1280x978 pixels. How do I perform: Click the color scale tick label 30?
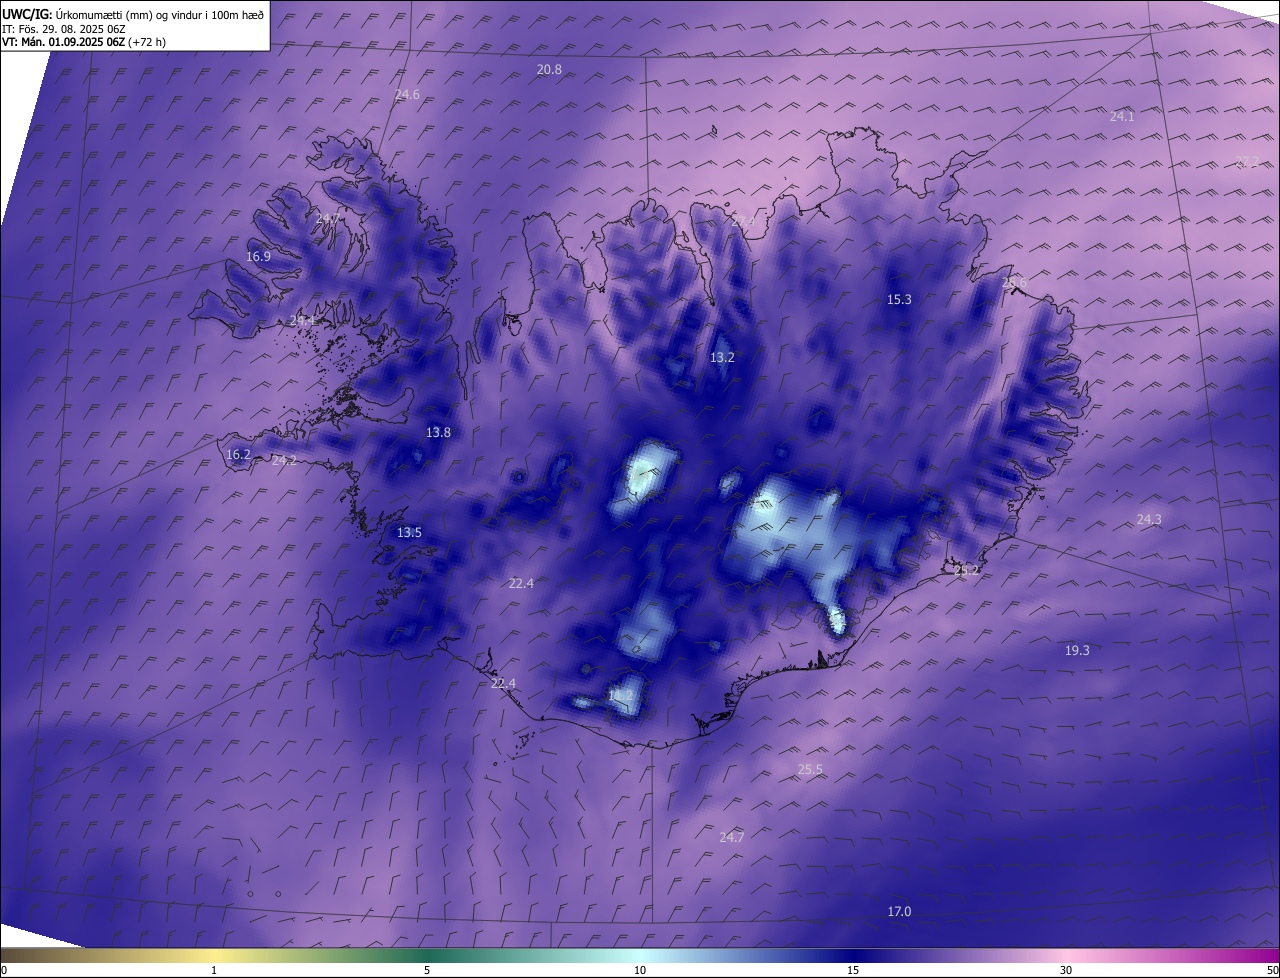[x=1066, y=971]
